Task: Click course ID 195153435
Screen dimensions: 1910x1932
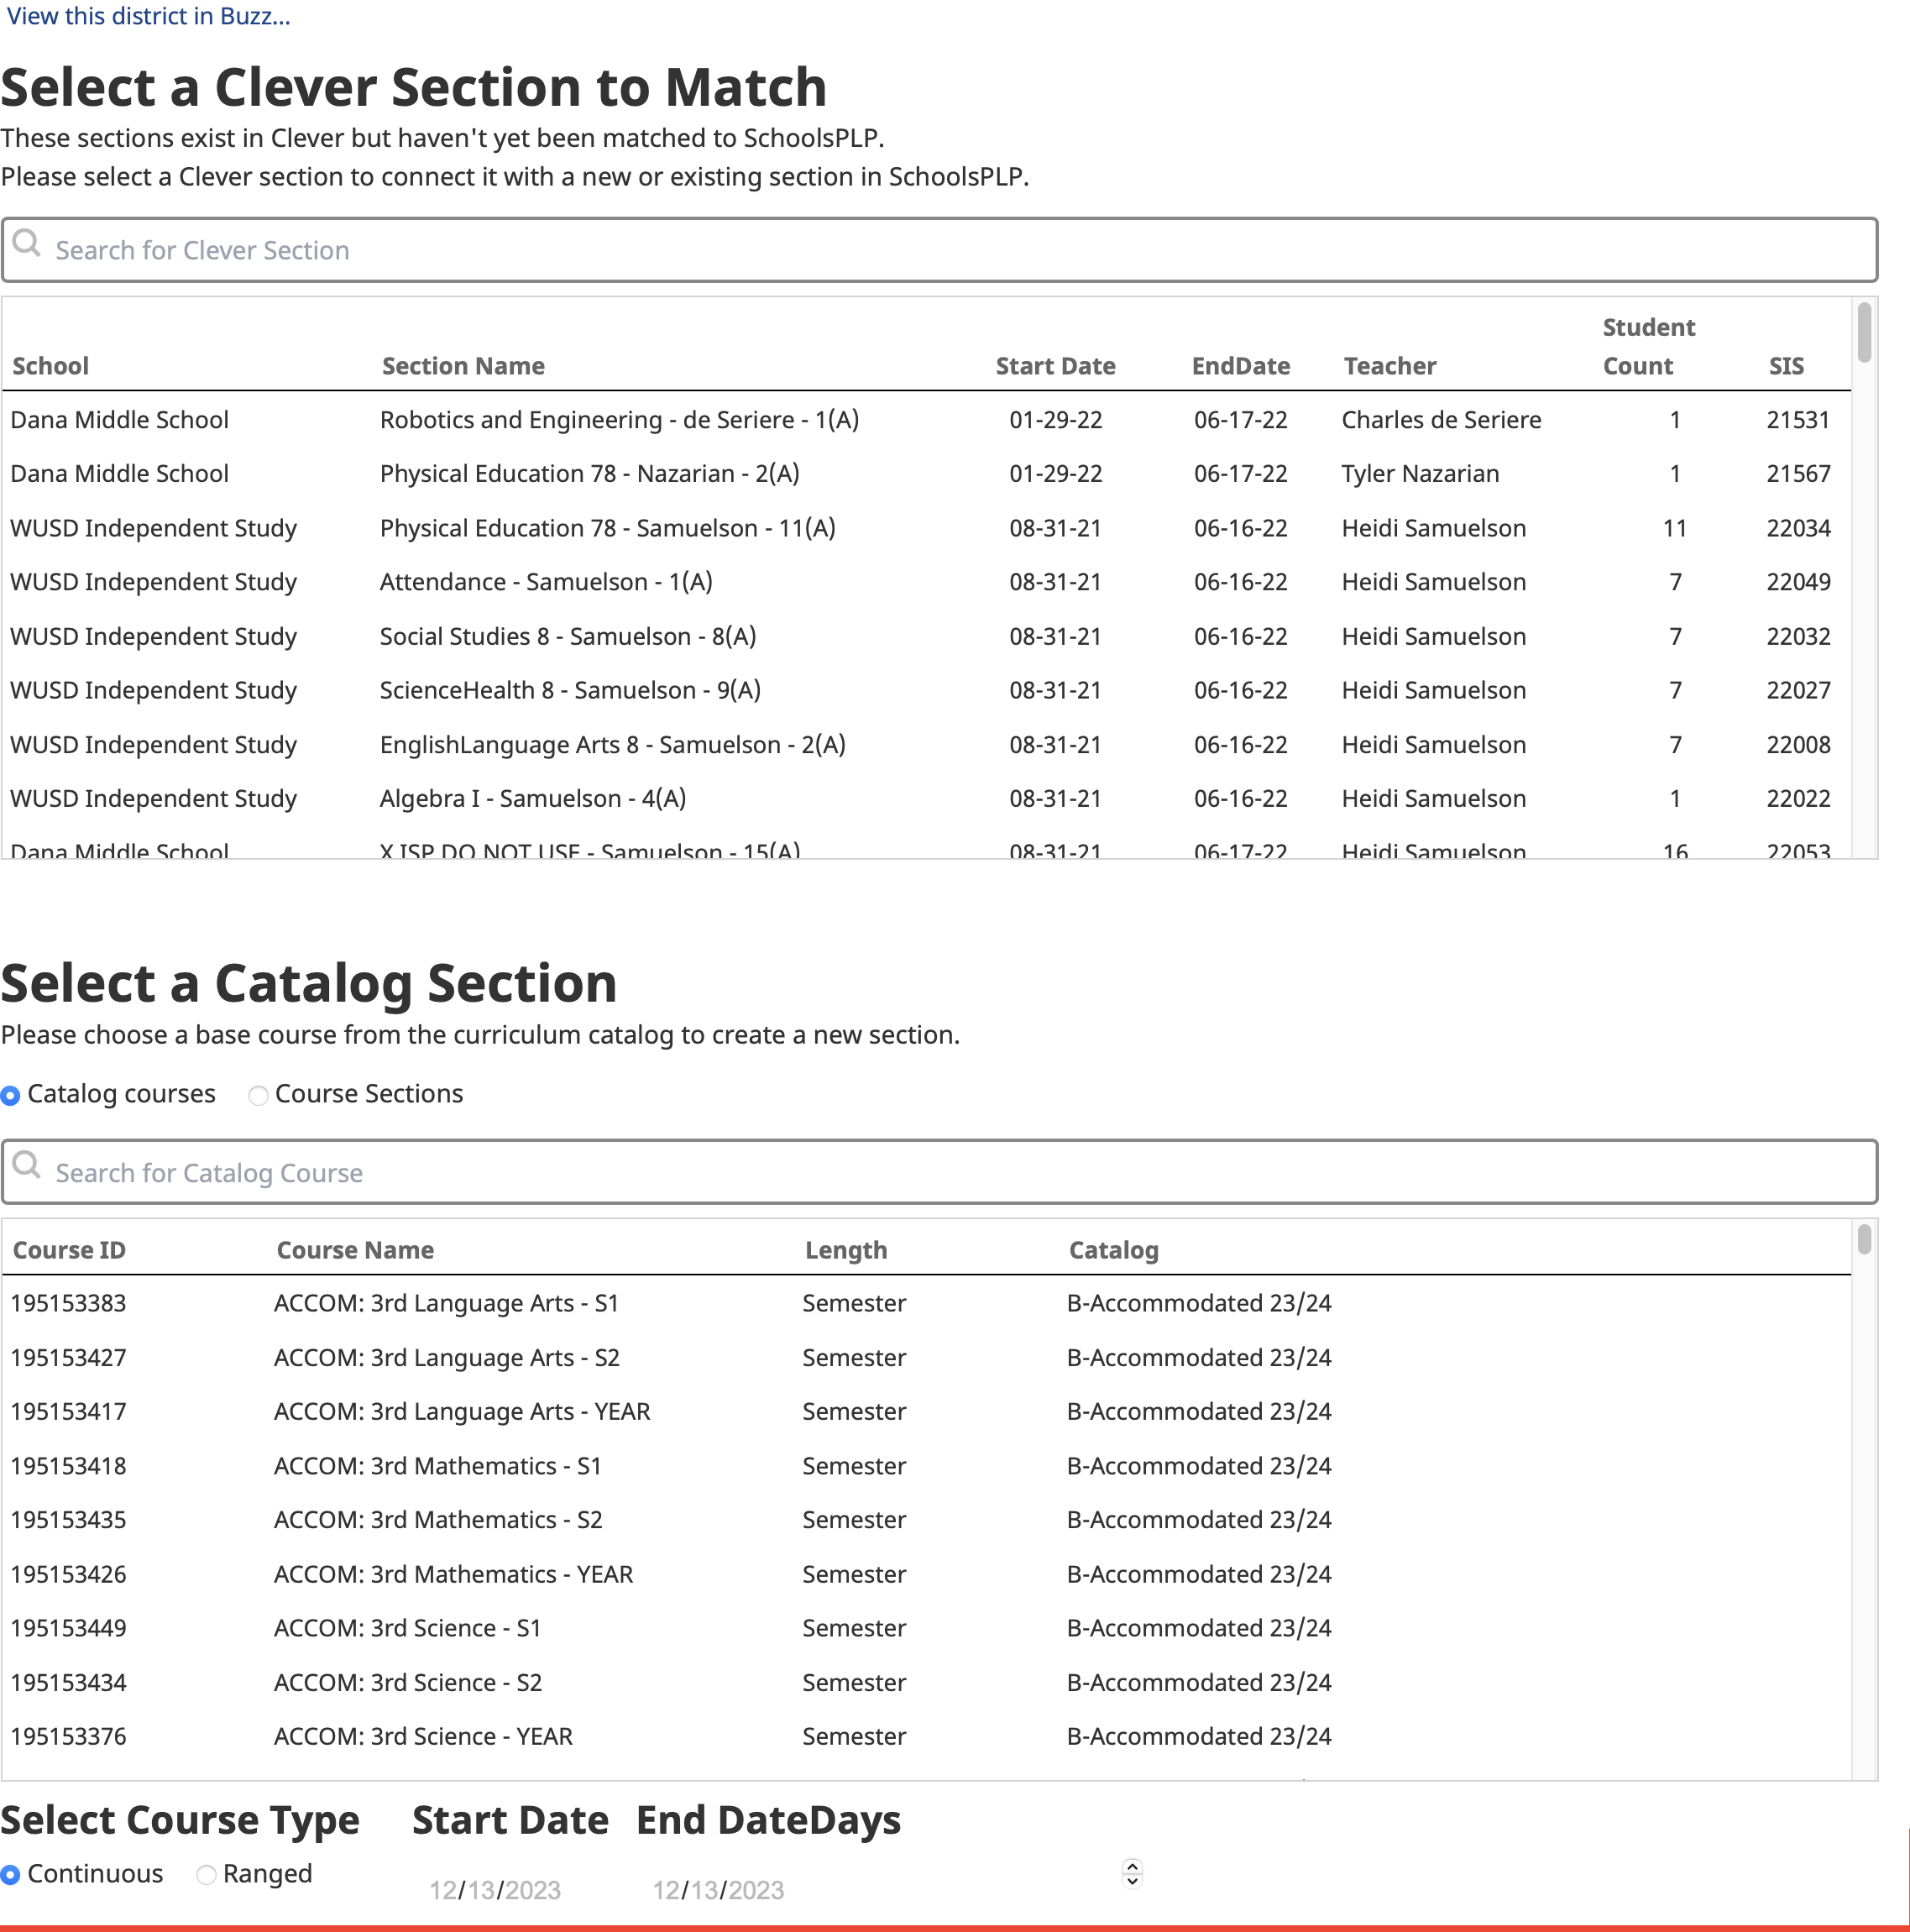Action: [x=68, y=1519]
